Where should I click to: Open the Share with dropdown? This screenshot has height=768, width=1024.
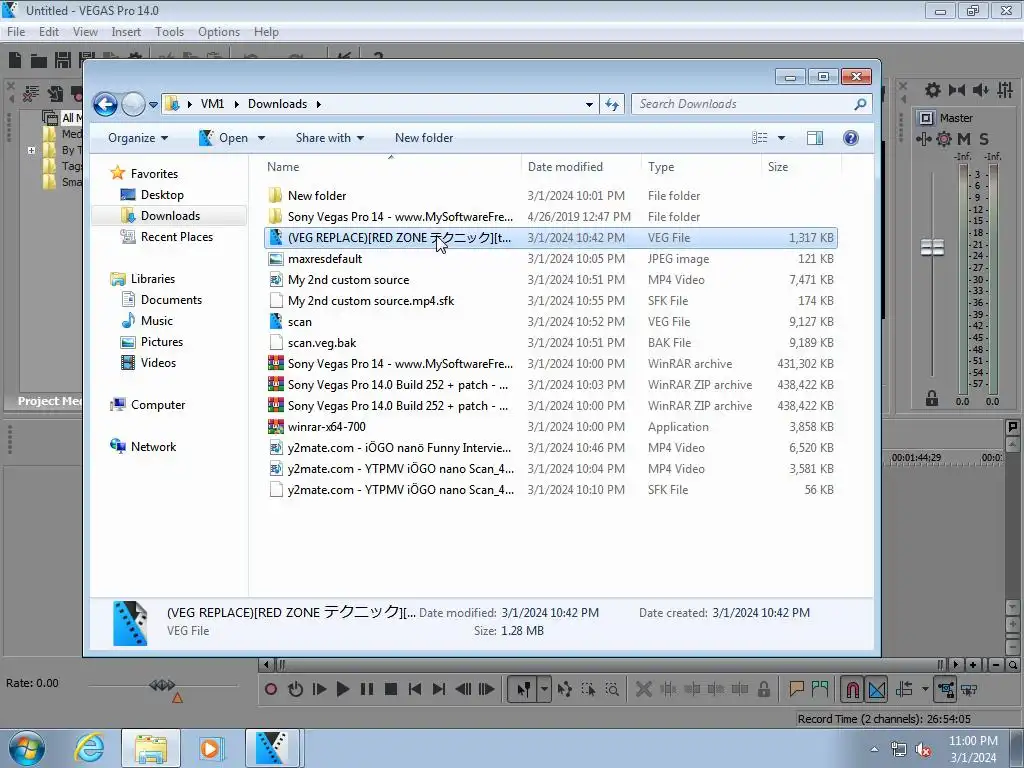tap(329, 138)
